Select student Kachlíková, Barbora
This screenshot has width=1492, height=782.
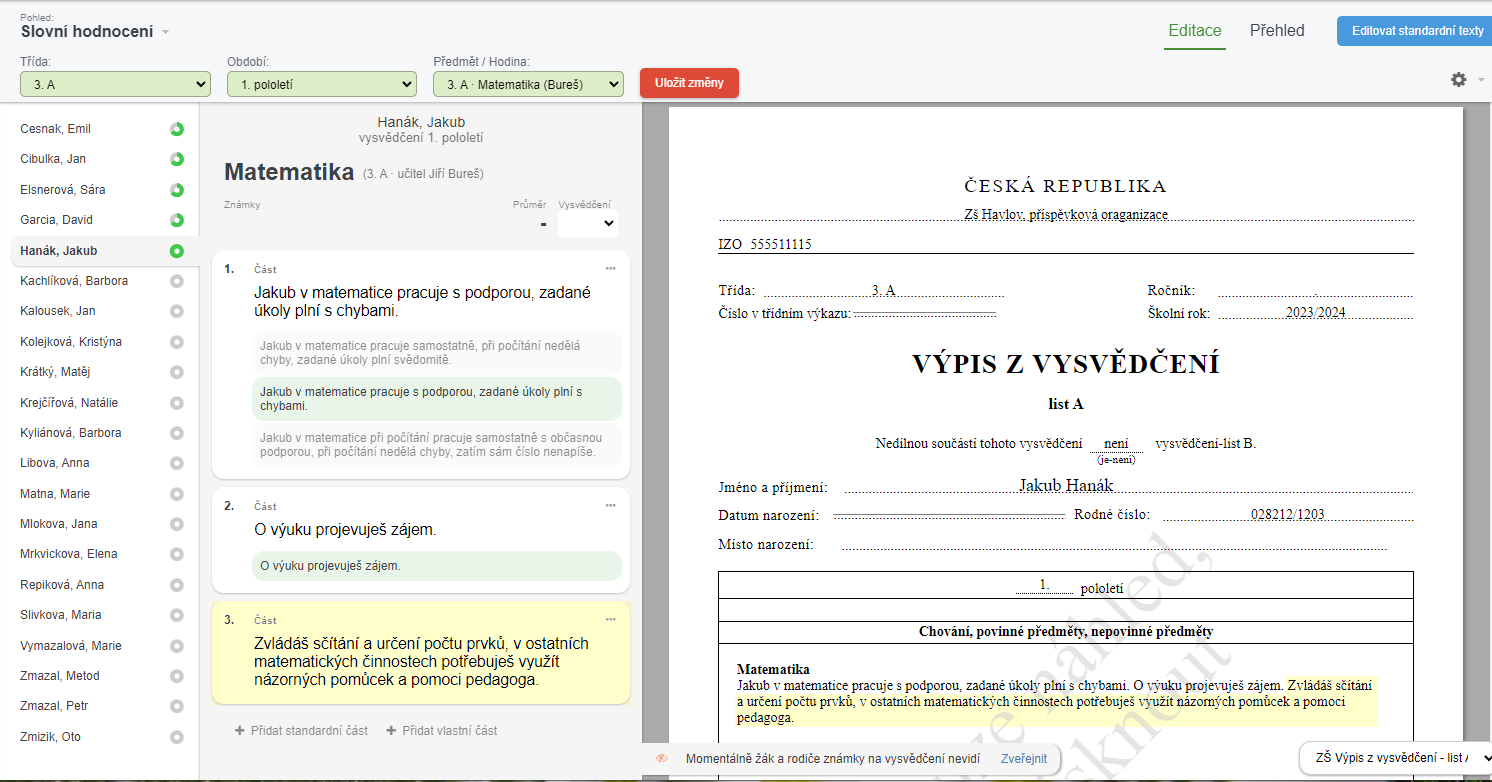(74, 281)
